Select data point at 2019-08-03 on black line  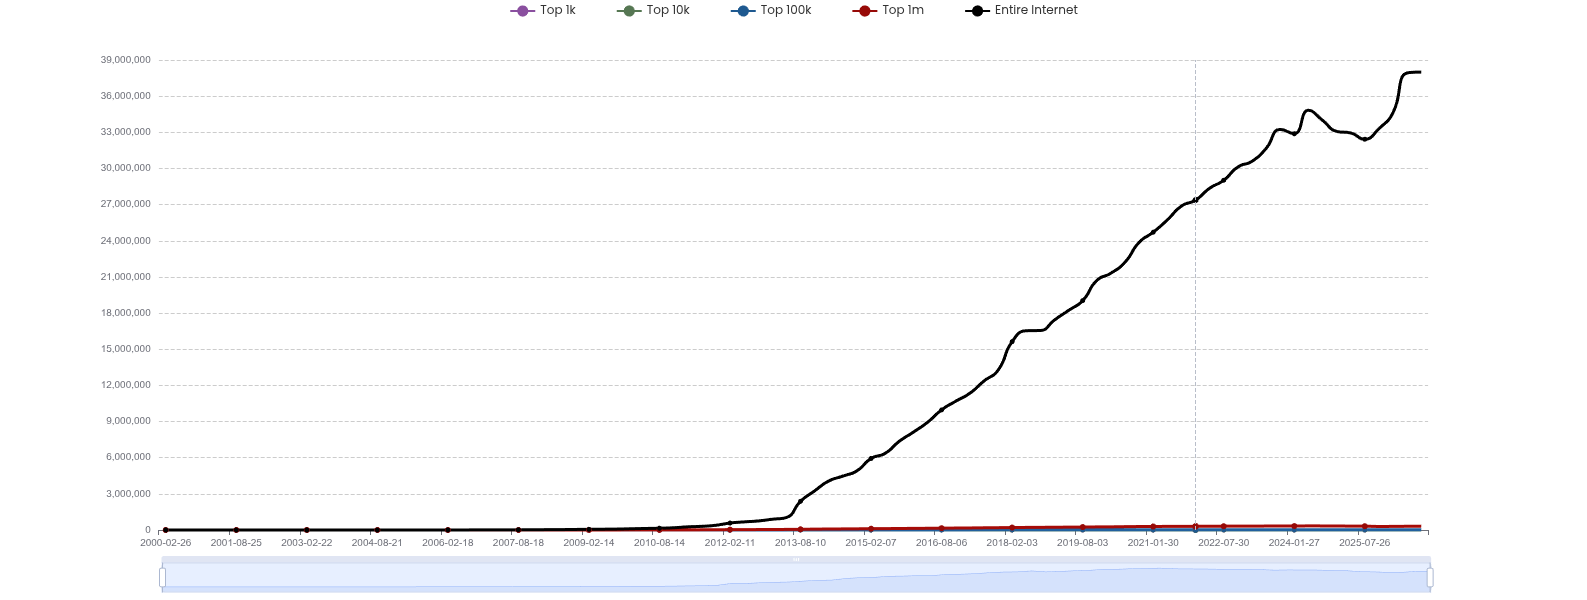[x=1083, y=300]
